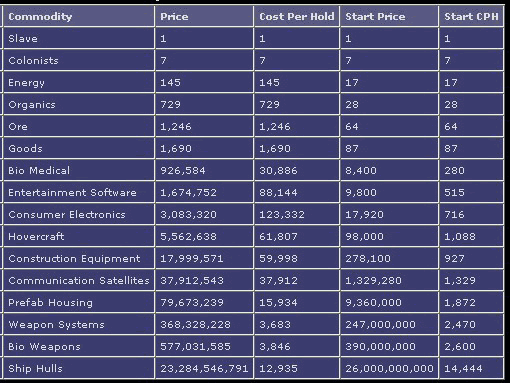
Task: Click the Energy commodity name
Action: [x=26, y=83]
